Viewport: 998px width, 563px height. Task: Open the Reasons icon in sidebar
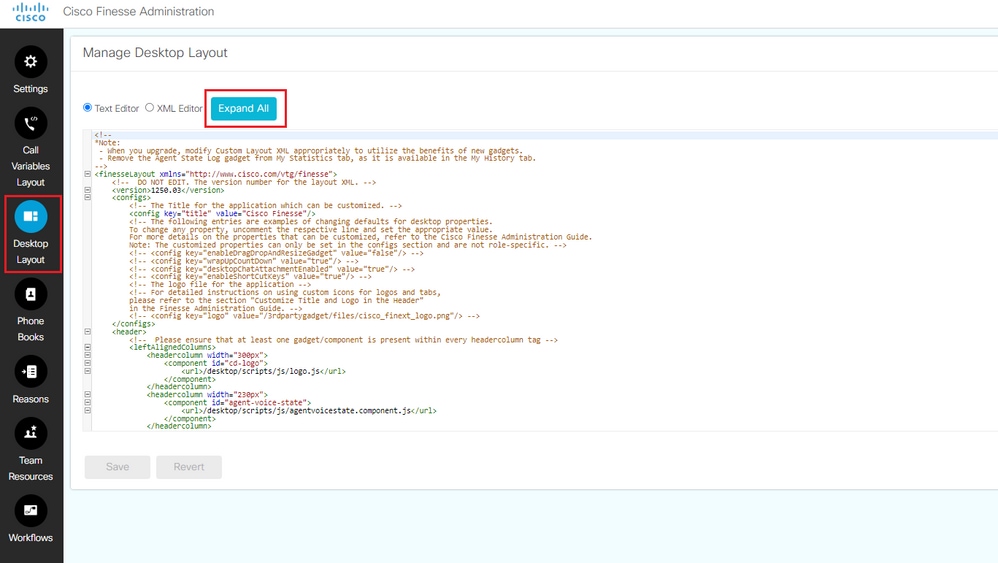point(31,372)
